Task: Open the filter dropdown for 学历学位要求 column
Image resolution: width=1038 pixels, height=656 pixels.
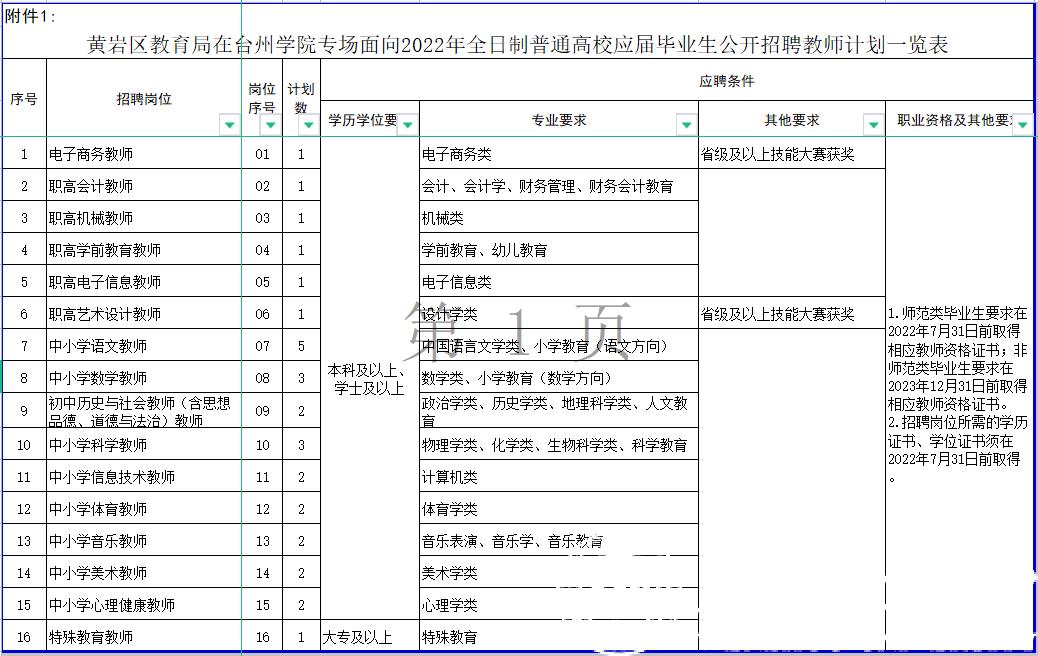Action: pos(408,124)
